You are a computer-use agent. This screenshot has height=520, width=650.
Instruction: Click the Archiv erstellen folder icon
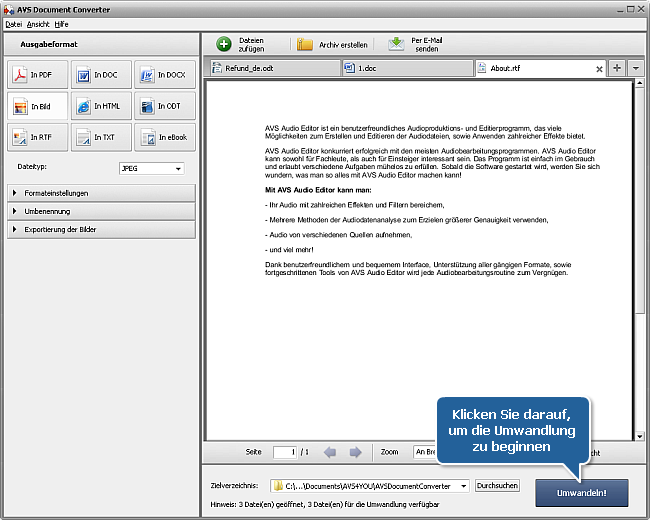pos(305,44)
